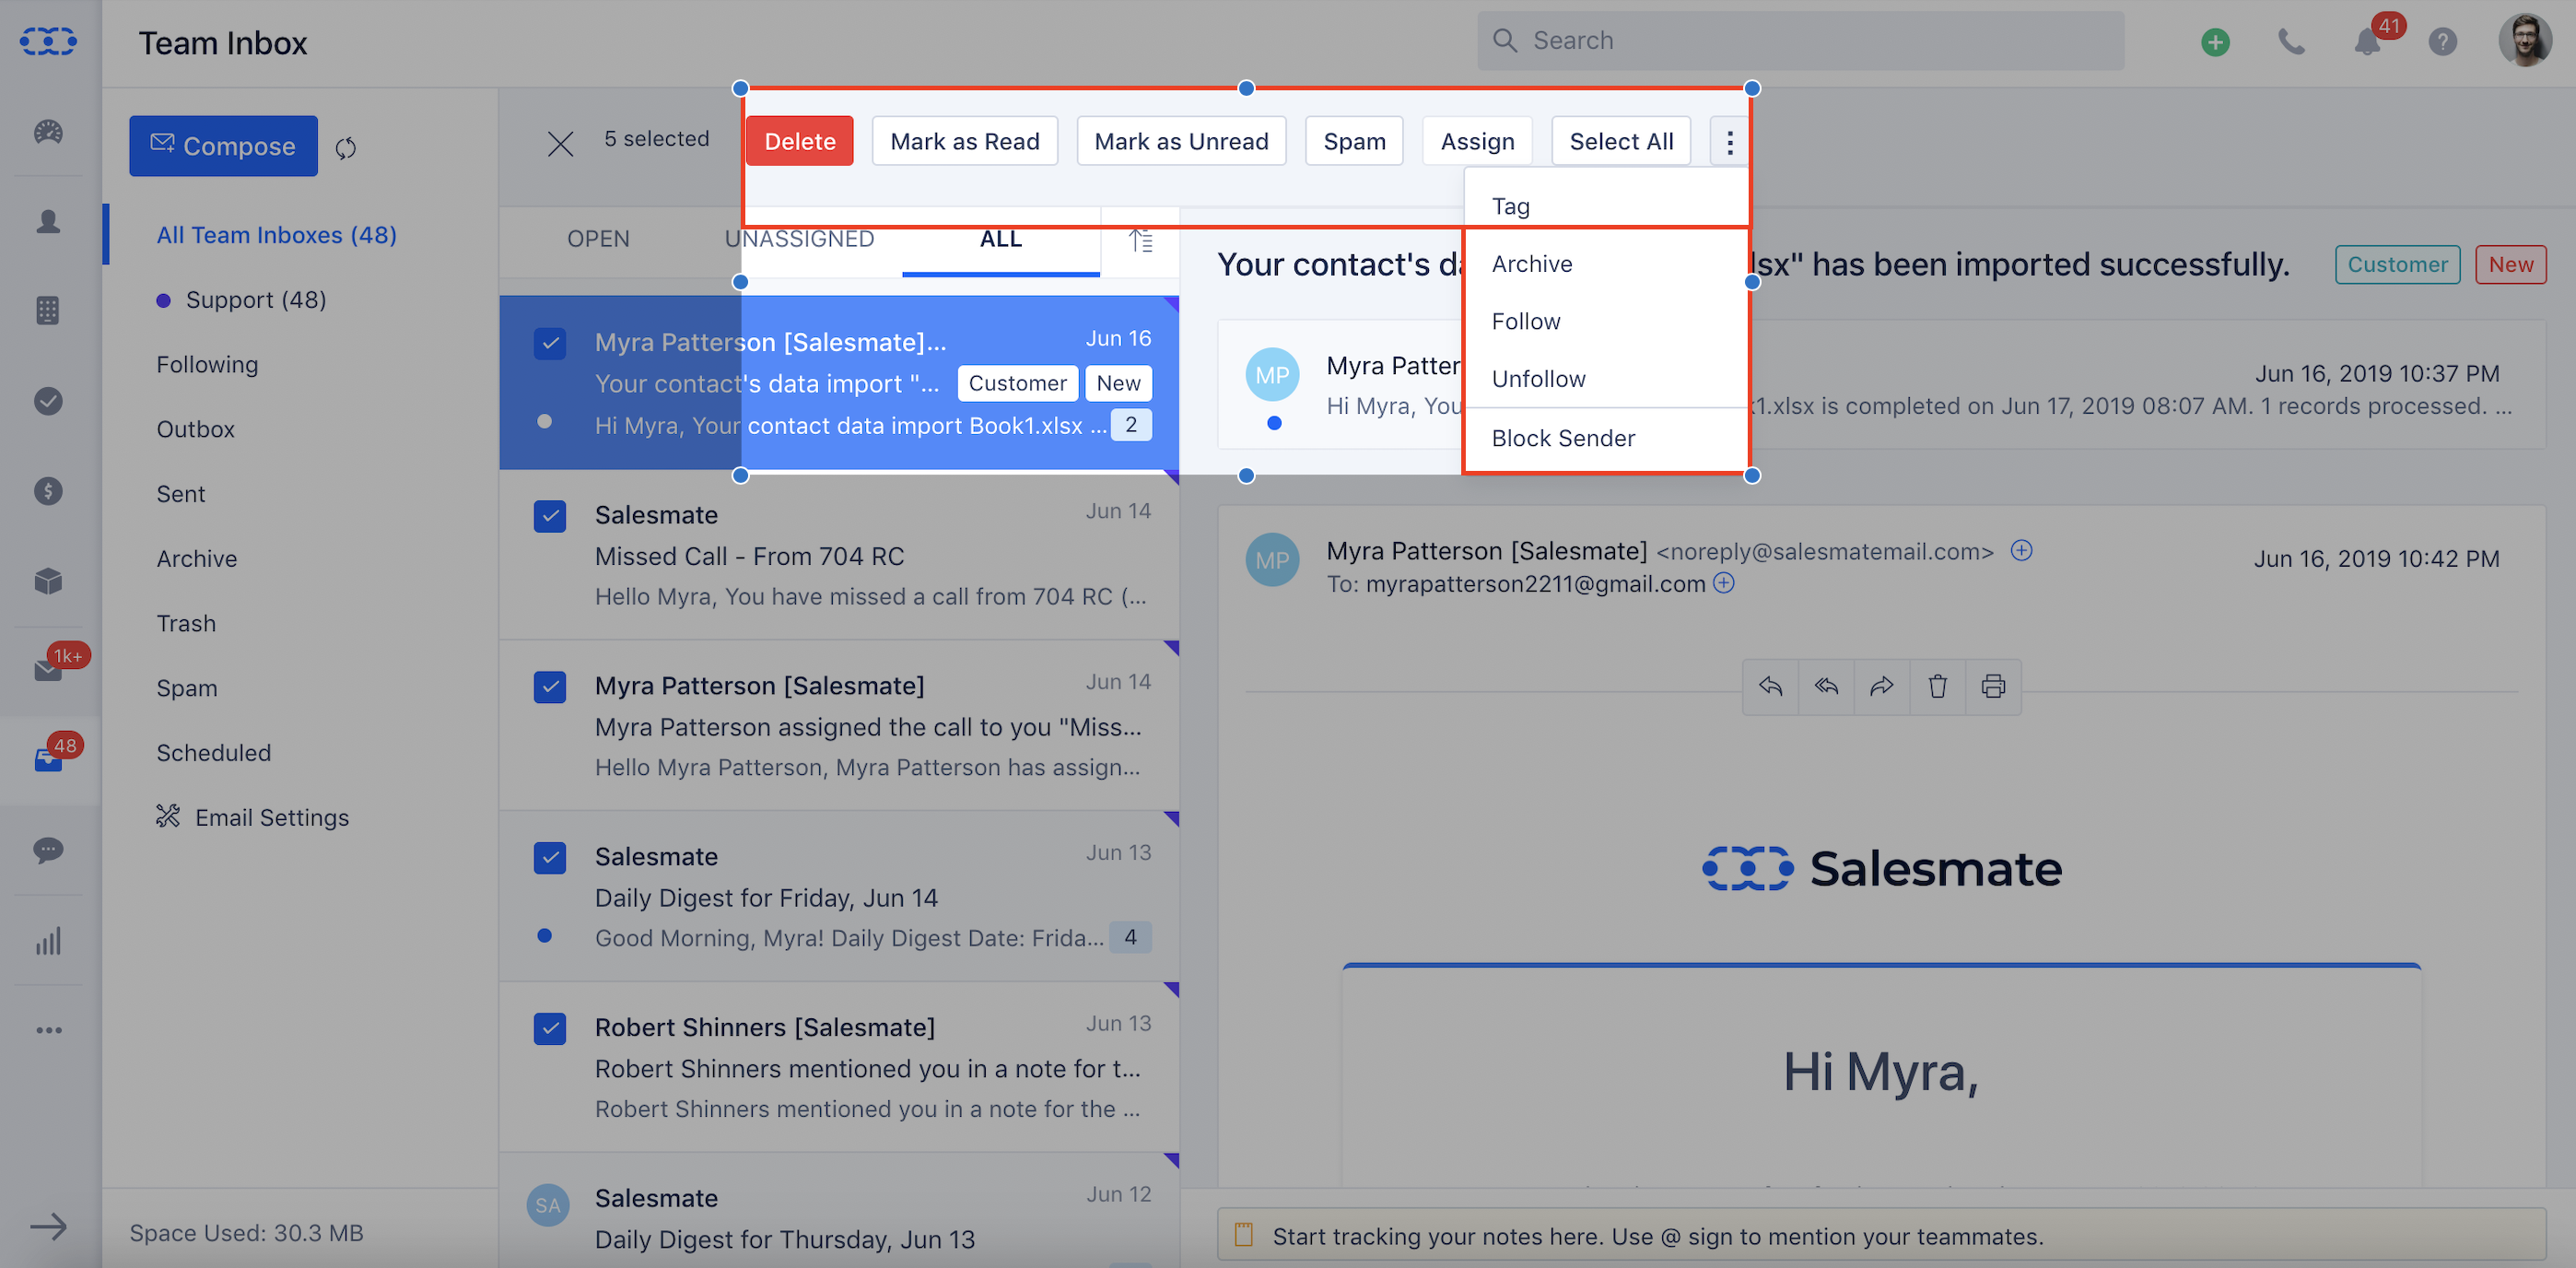Open the Deals dollar icon in sidebar

48,491
